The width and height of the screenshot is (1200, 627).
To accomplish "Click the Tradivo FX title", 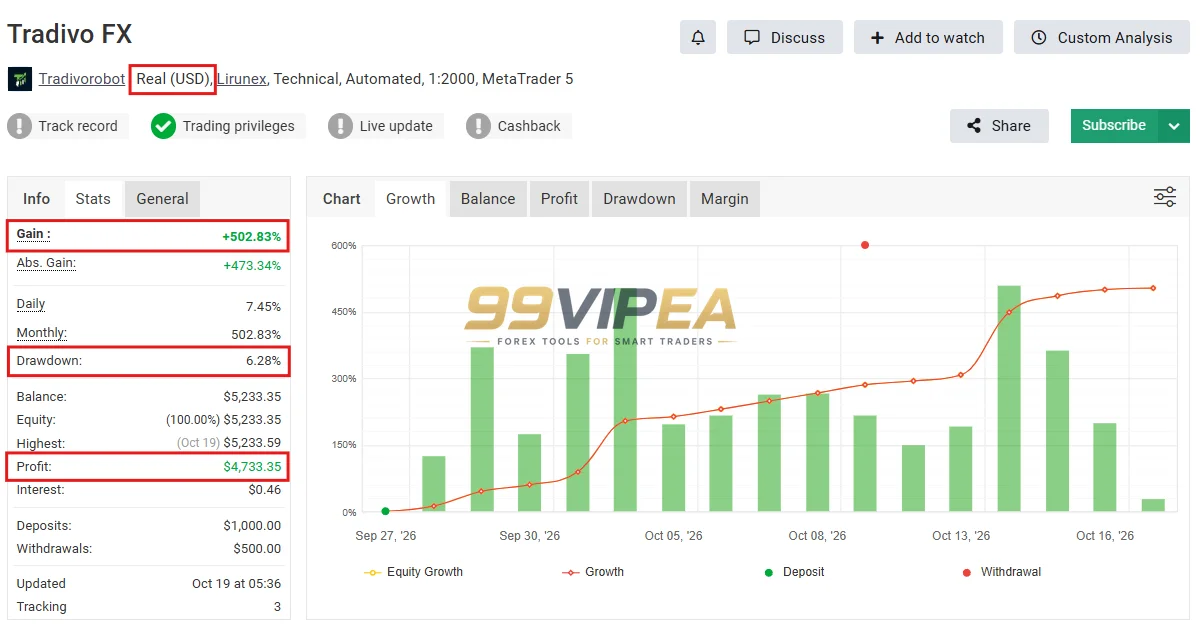I will [70, 34].
